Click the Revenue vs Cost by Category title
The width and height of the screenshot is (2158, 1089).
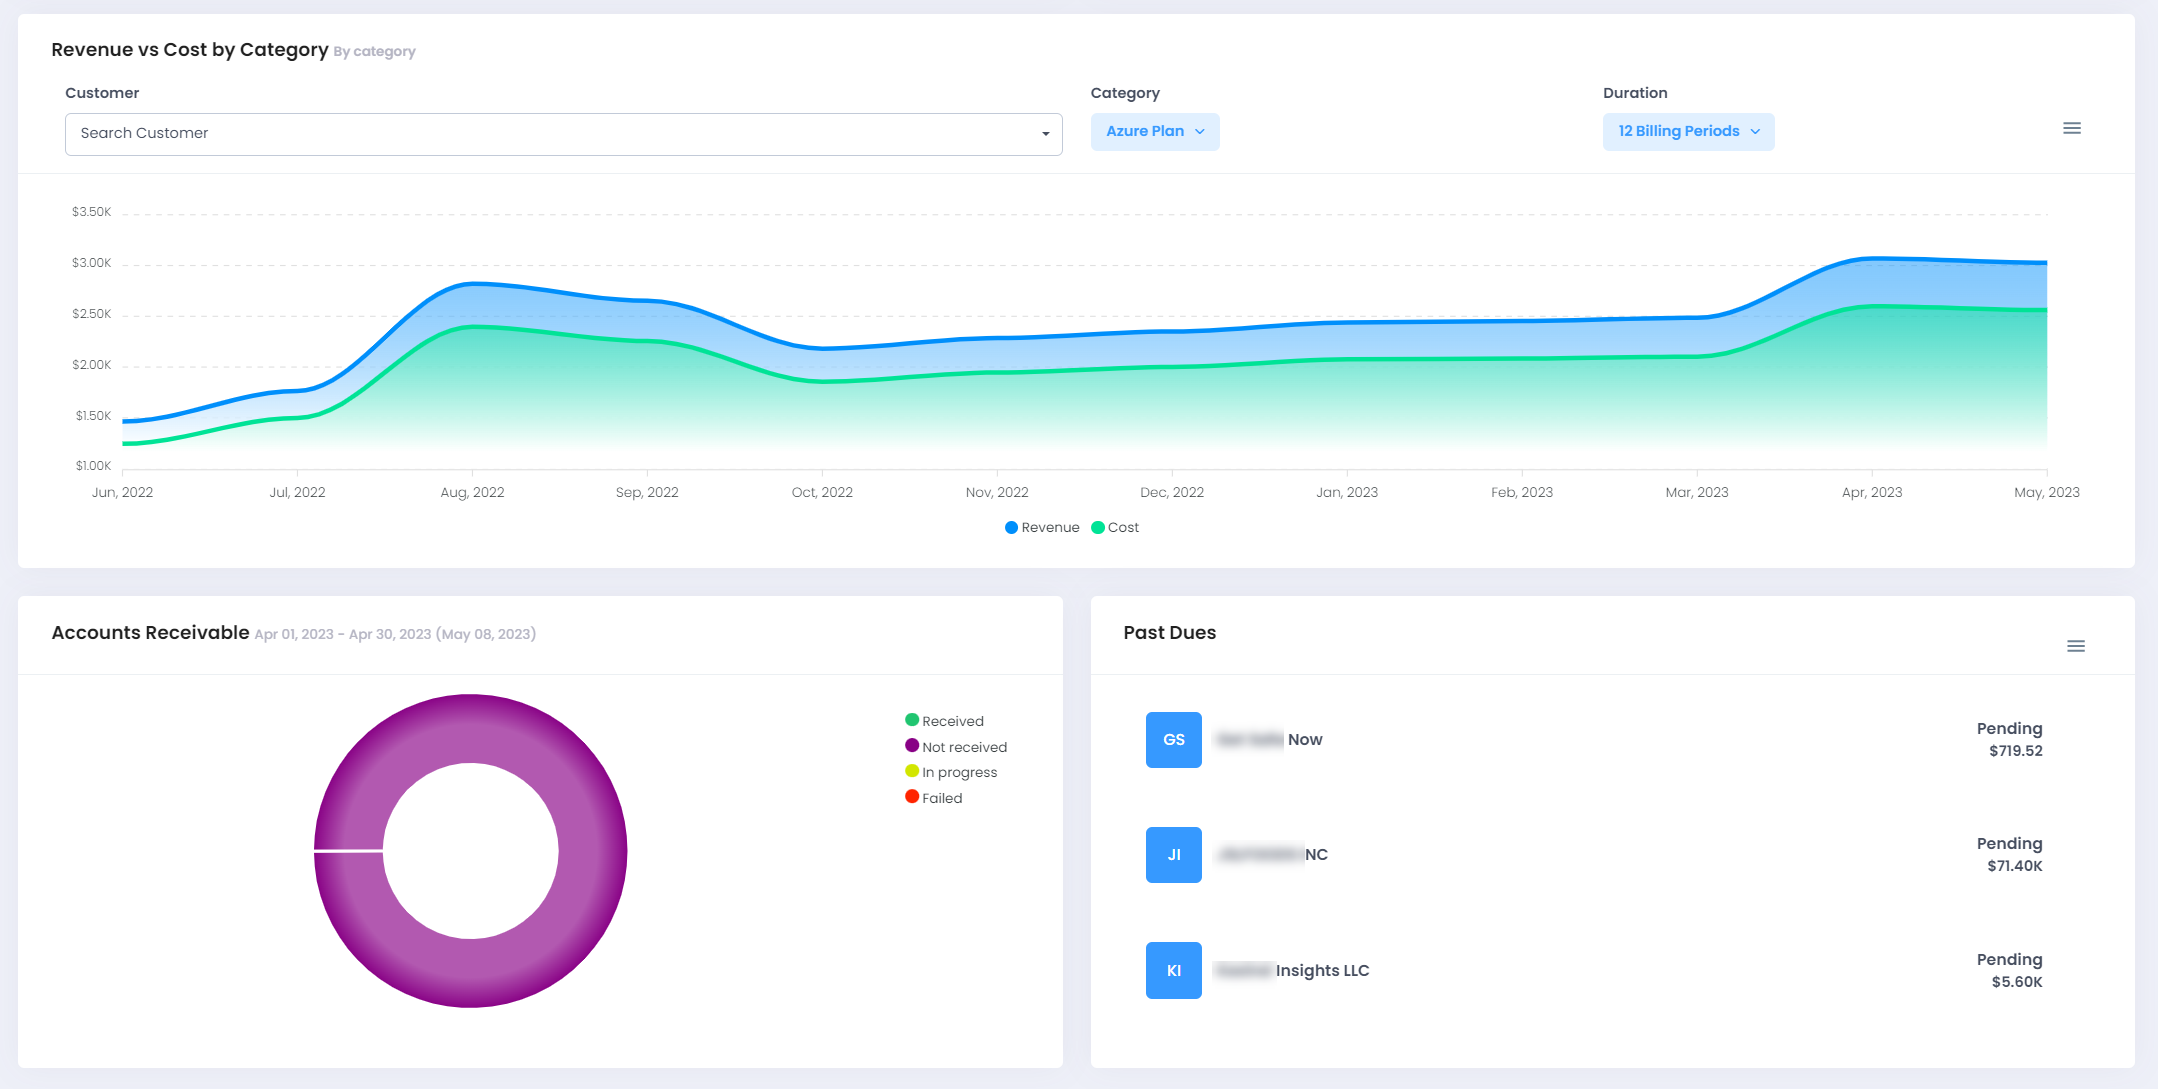190,50
